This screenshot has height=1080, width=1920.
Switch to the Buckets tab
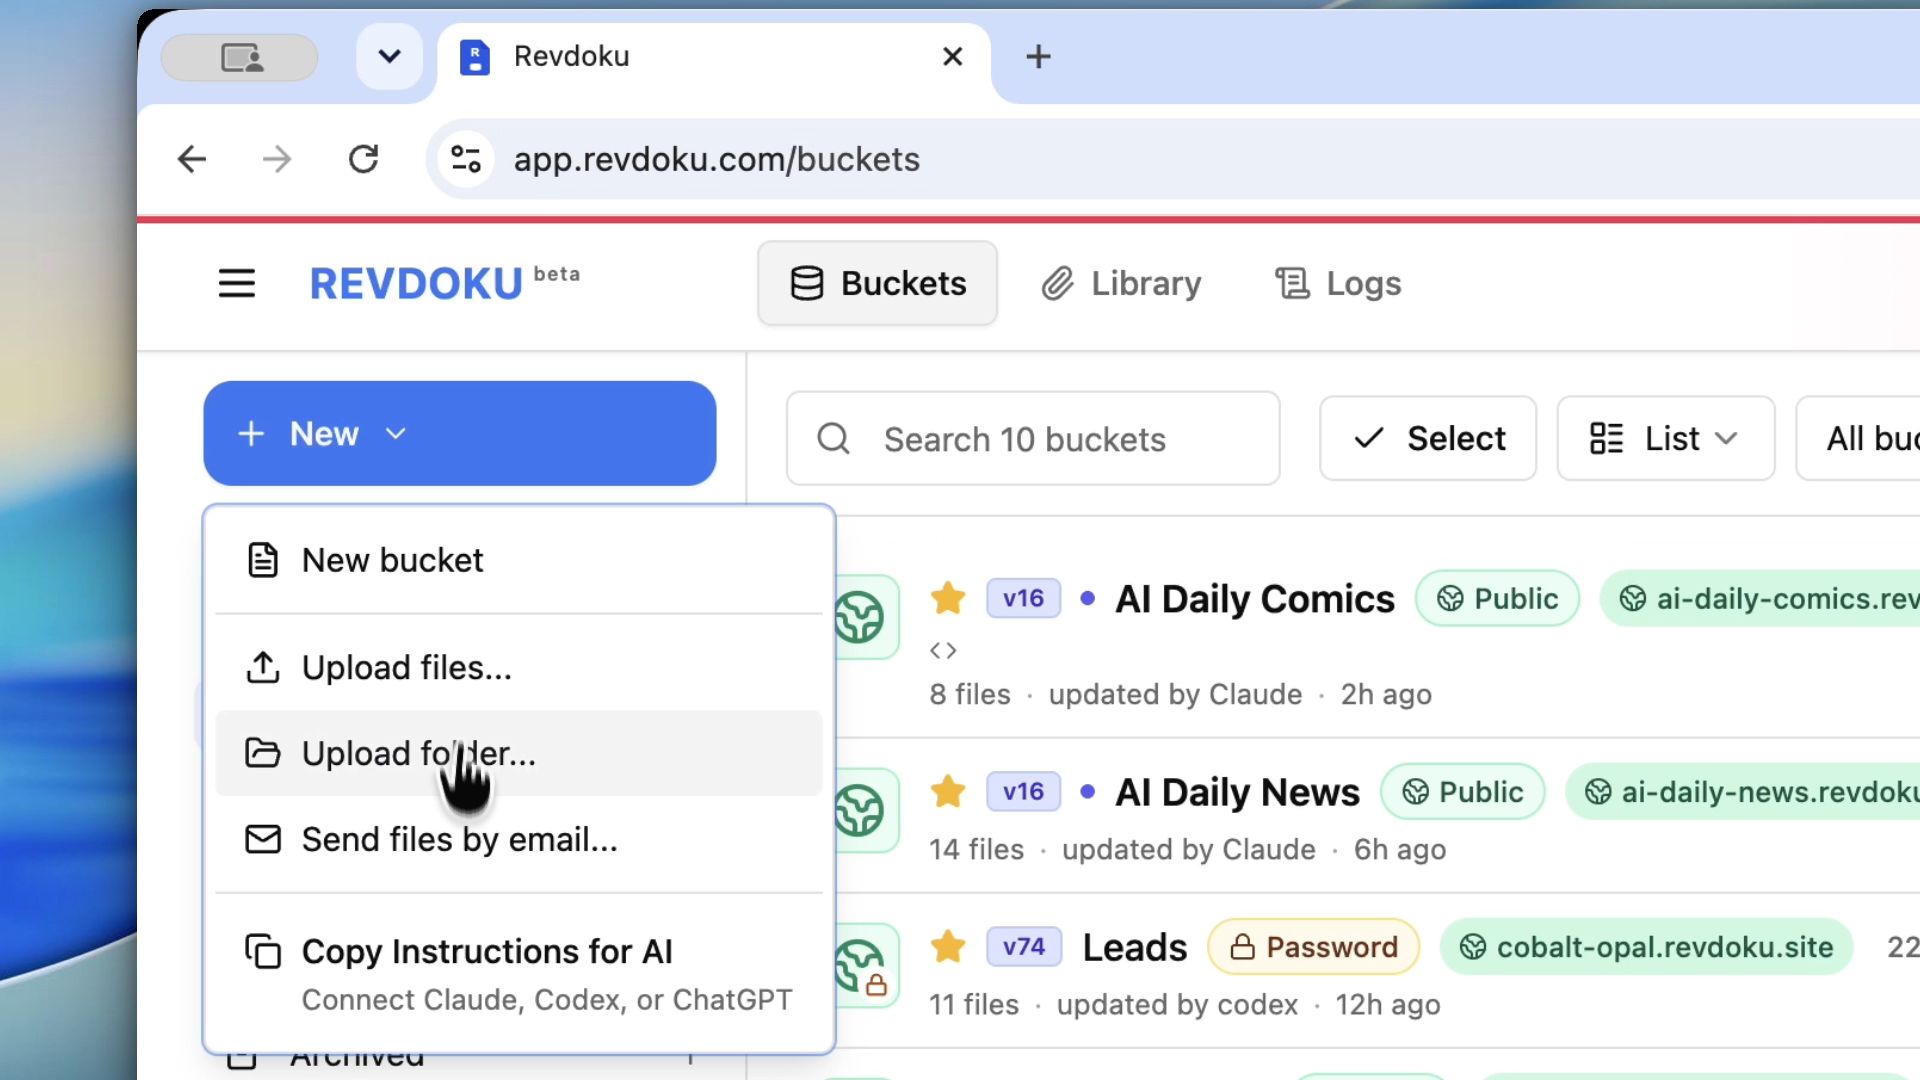877,283
